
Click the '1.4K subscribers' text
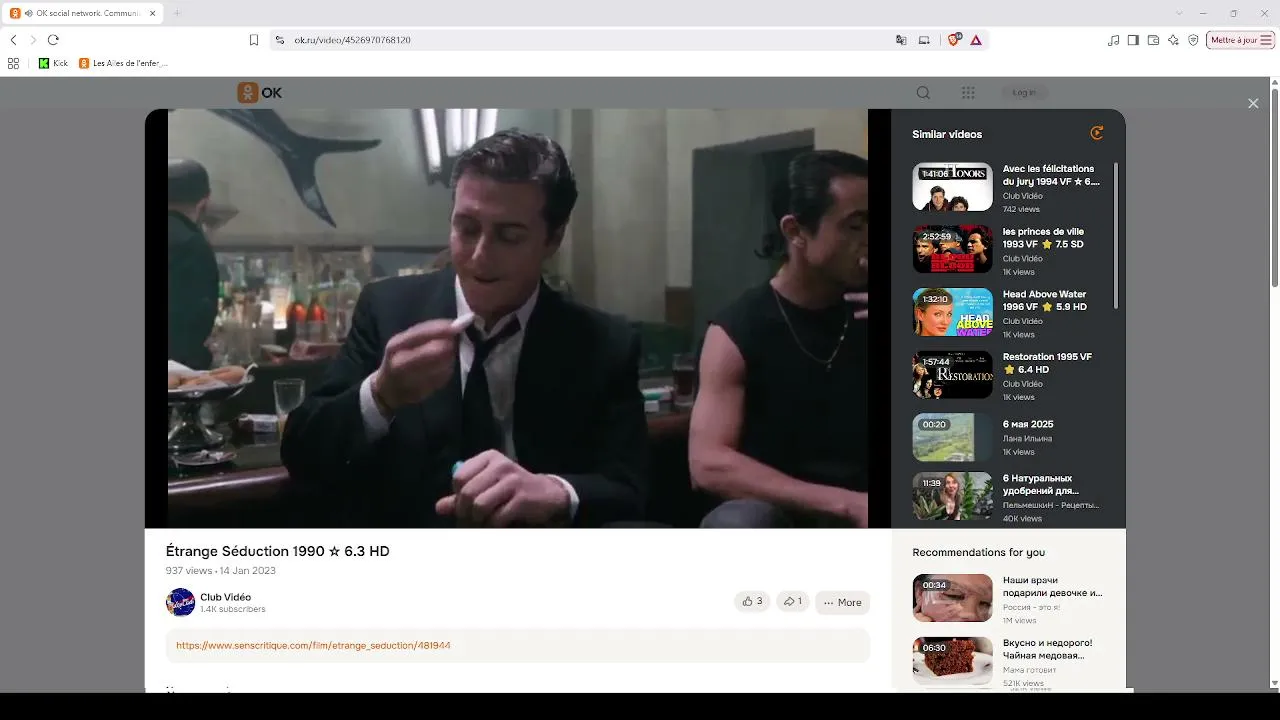233,610
